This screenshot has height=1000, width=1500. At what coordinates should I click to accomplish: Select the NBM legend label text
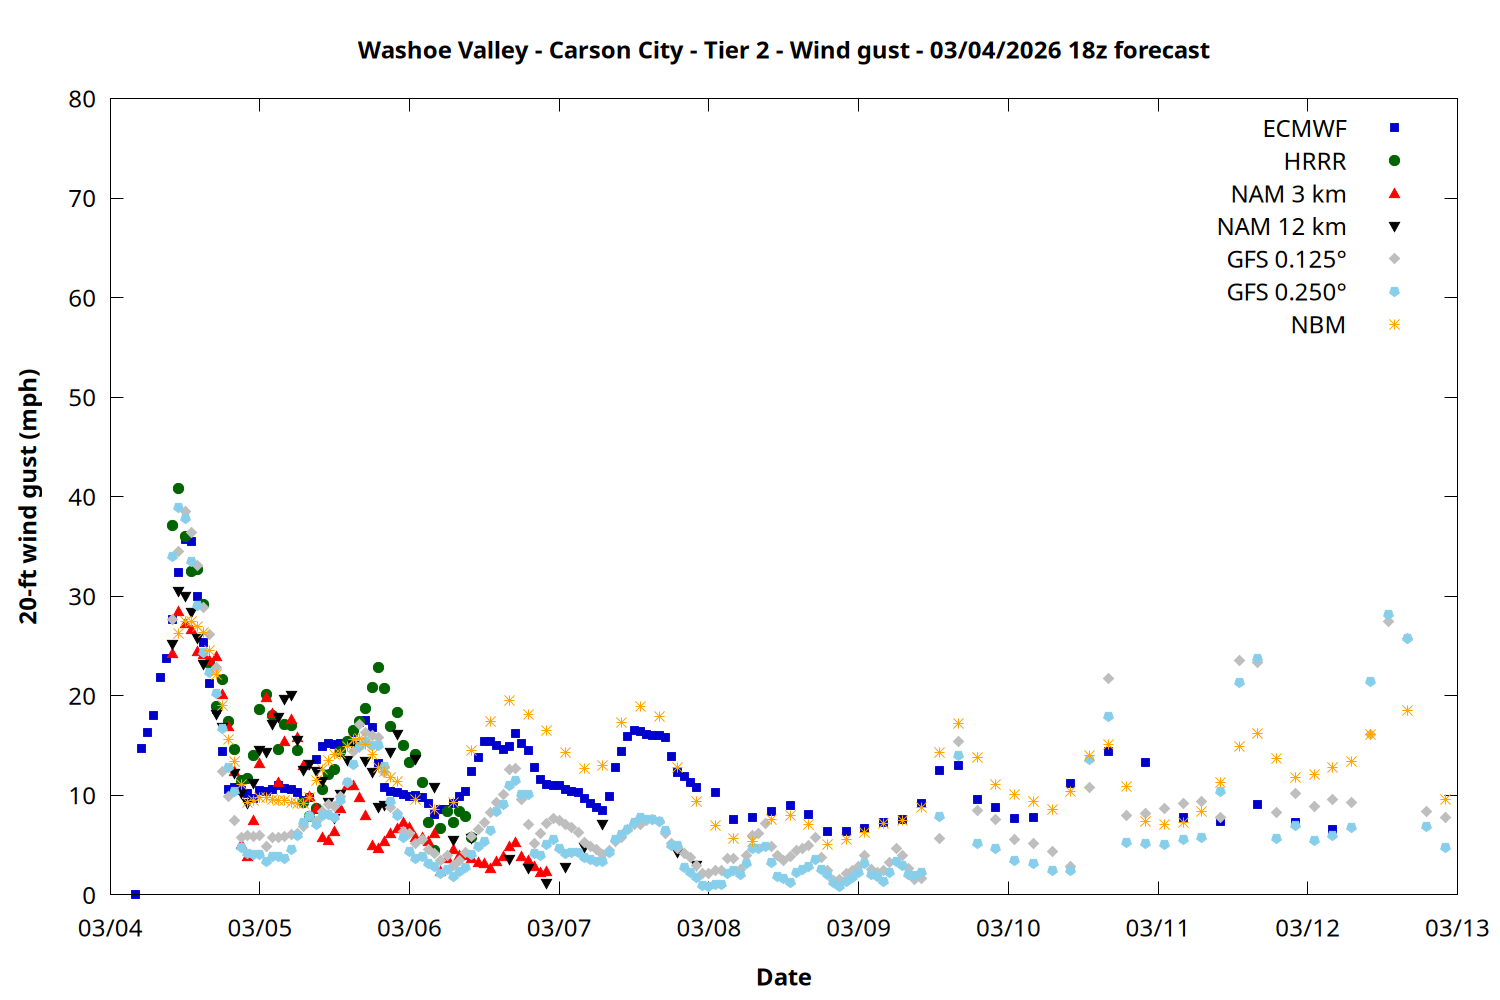point(1318,325)
